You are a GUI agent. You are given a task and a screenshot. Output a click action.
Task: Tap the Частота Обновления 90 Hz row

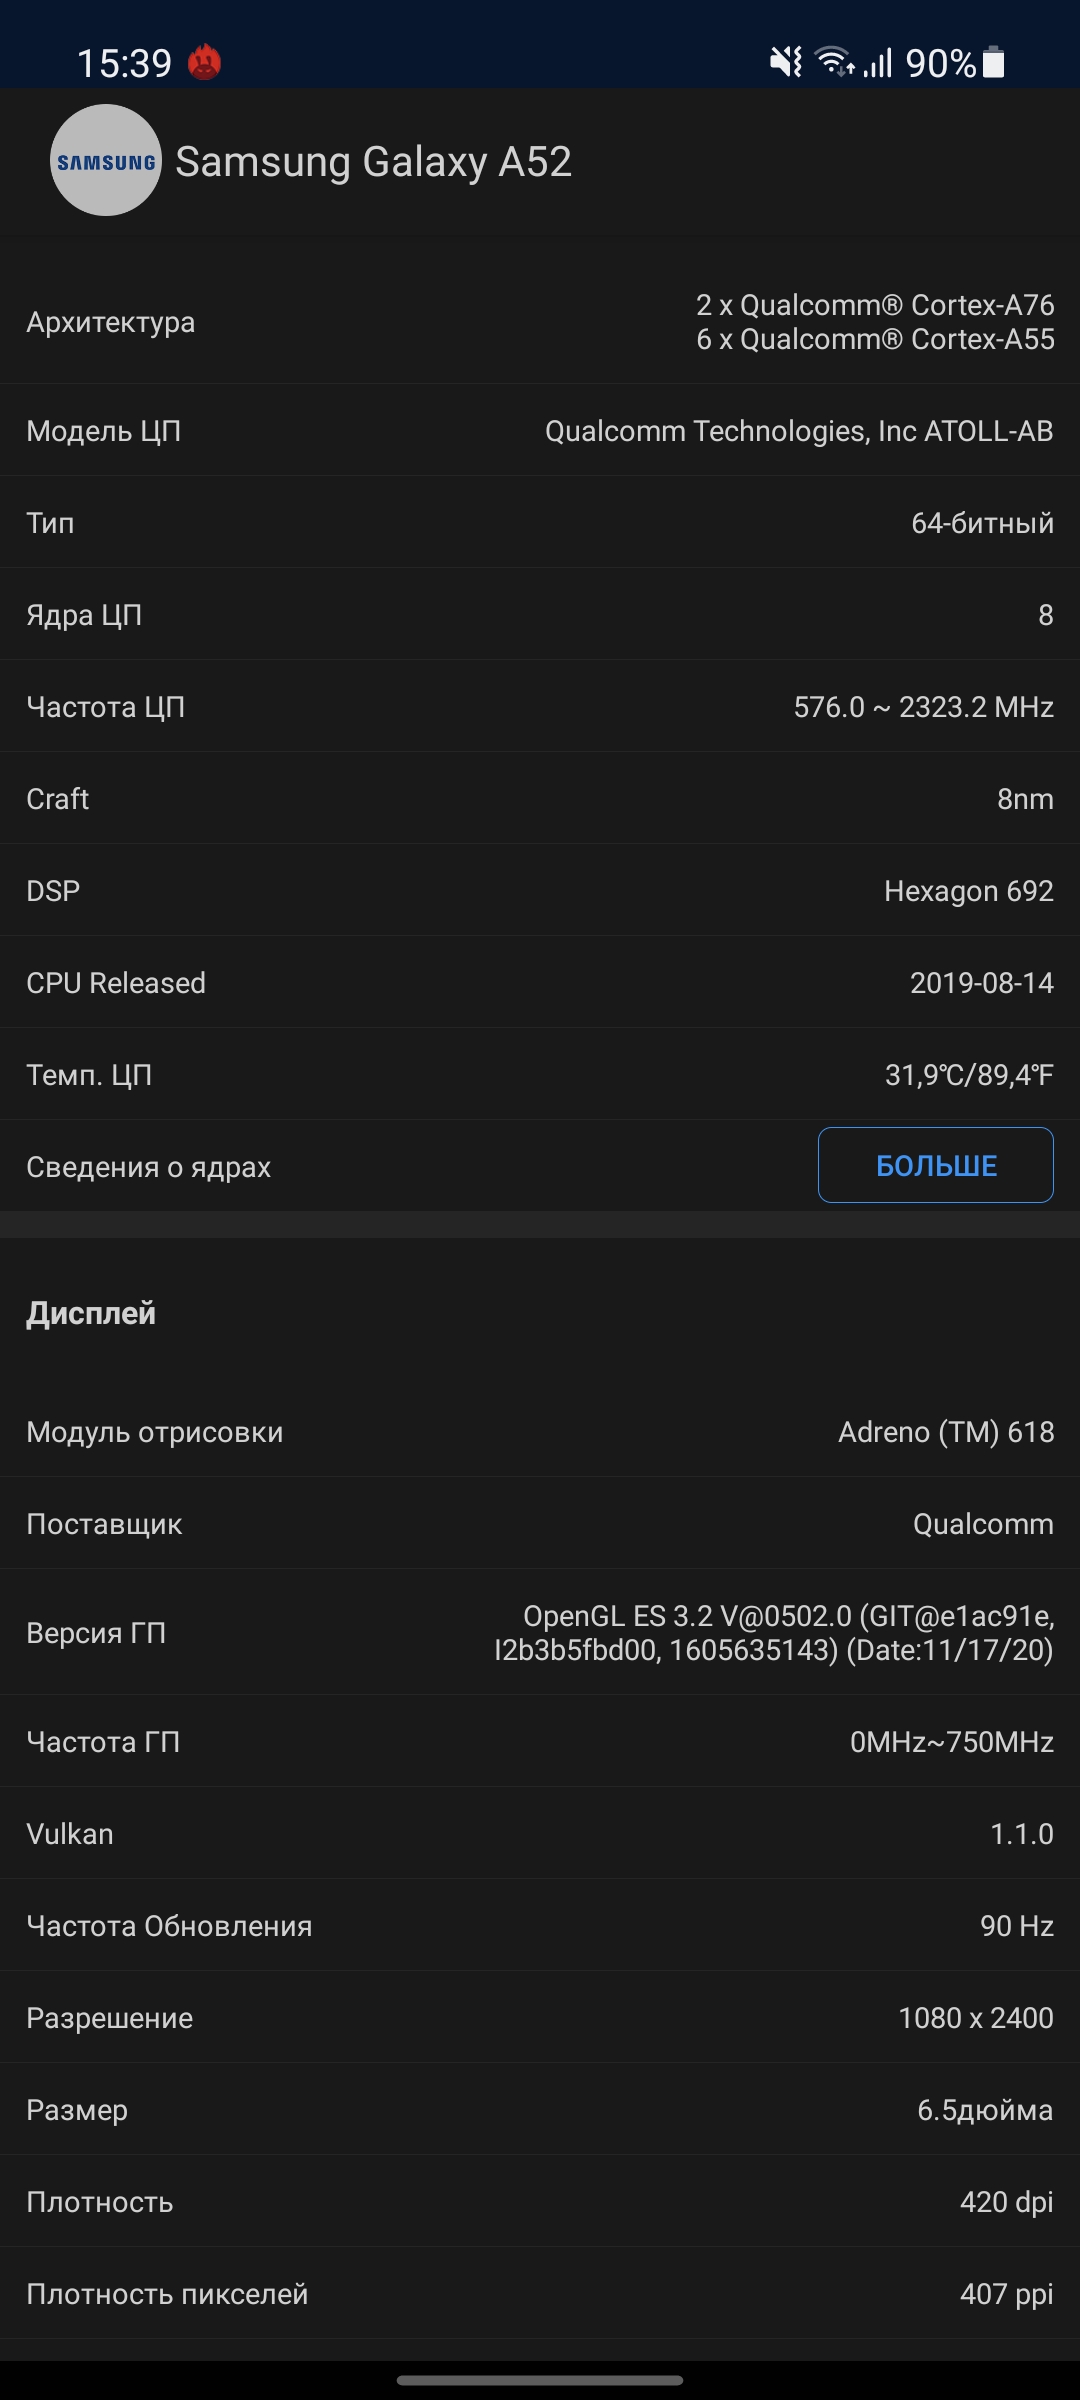coord(540,1926)
